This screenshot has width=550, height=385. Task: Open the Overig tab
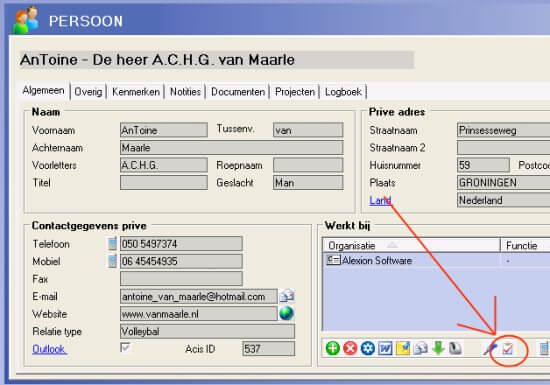pyautogui.click(x=88, y=92)
